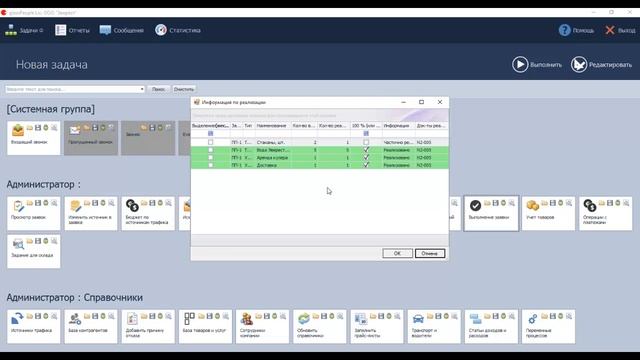Open the Статистика statistics section
Viewport: 640px width, 360px height.
pos(178,30)
